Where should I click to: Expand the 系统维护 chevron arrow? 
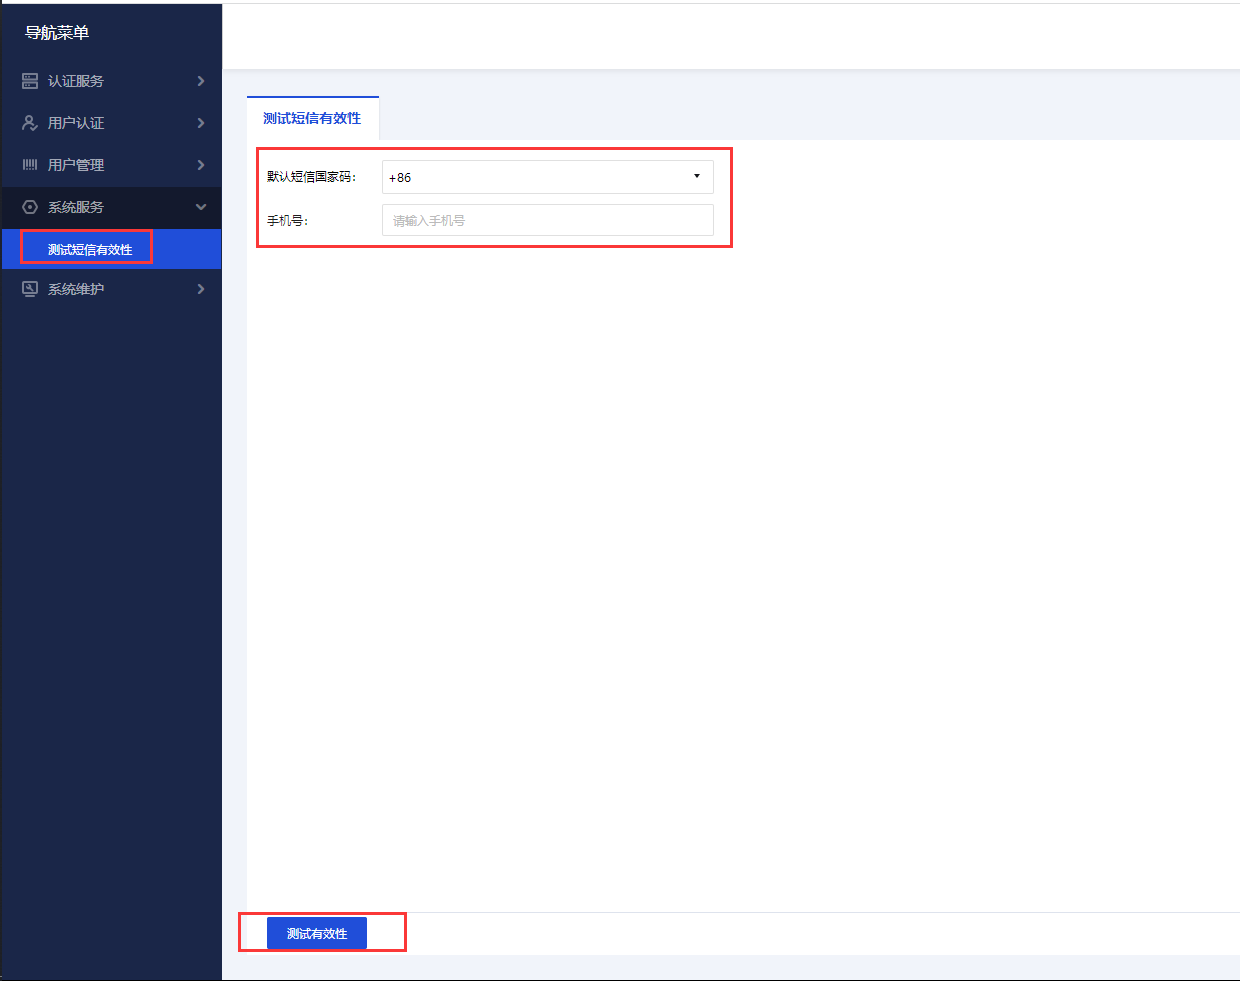pos(201,289)
